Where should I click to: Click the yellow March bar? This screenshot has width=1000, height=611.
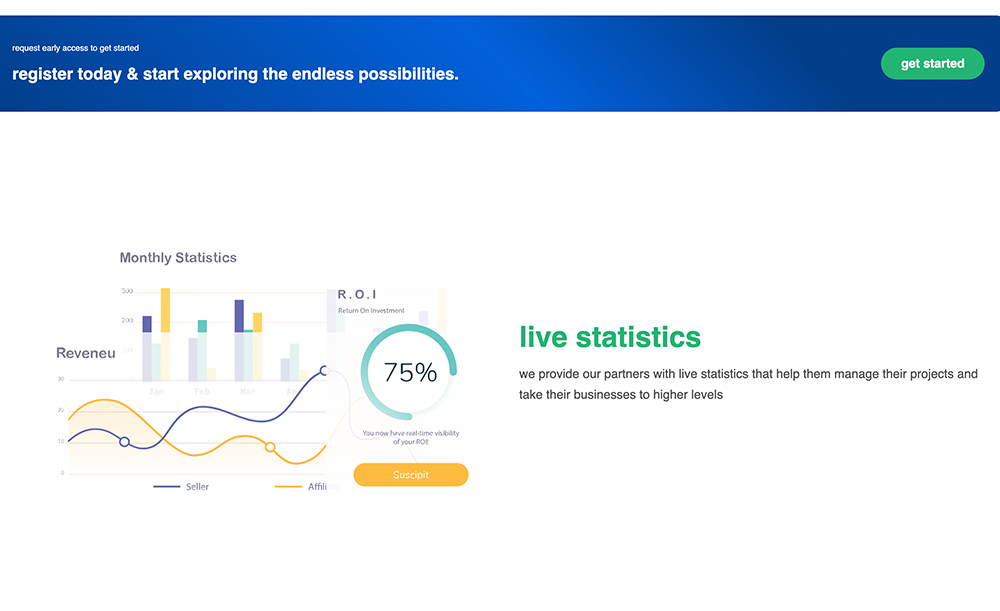point(257,322)
